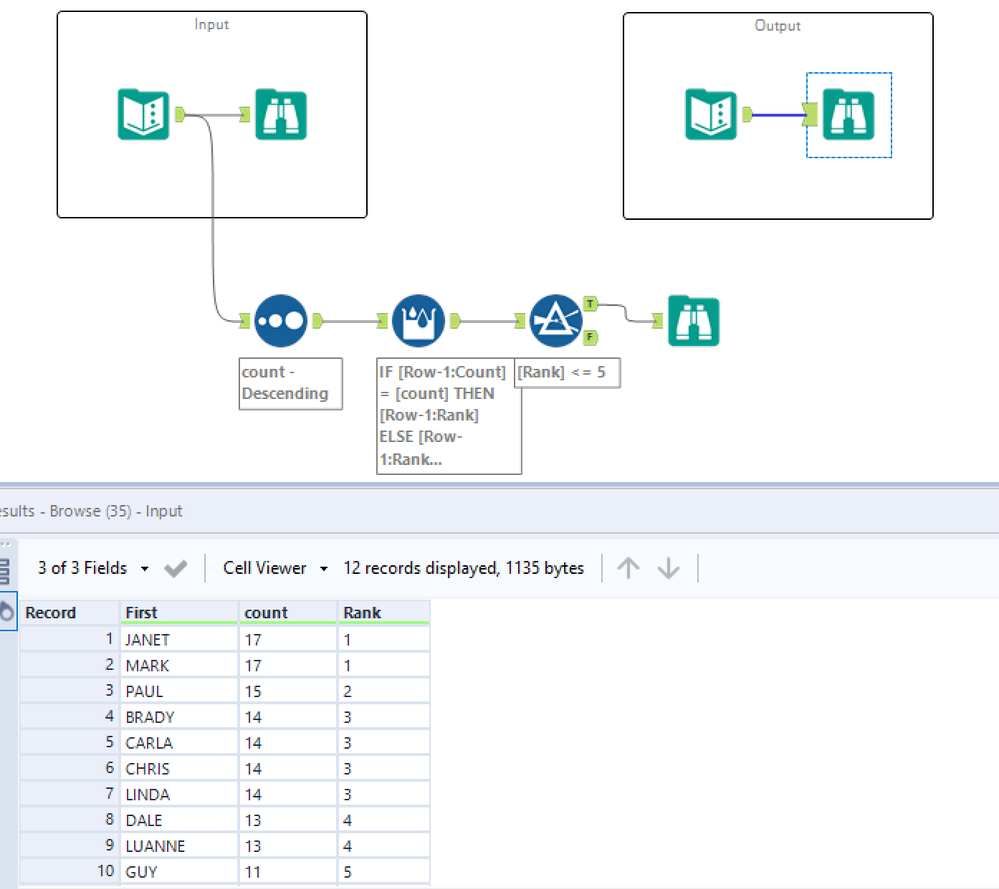Screen dimensions: 999x889
Task: Click the '[Rank] <= 5' annotation
Action: (567, 372)
